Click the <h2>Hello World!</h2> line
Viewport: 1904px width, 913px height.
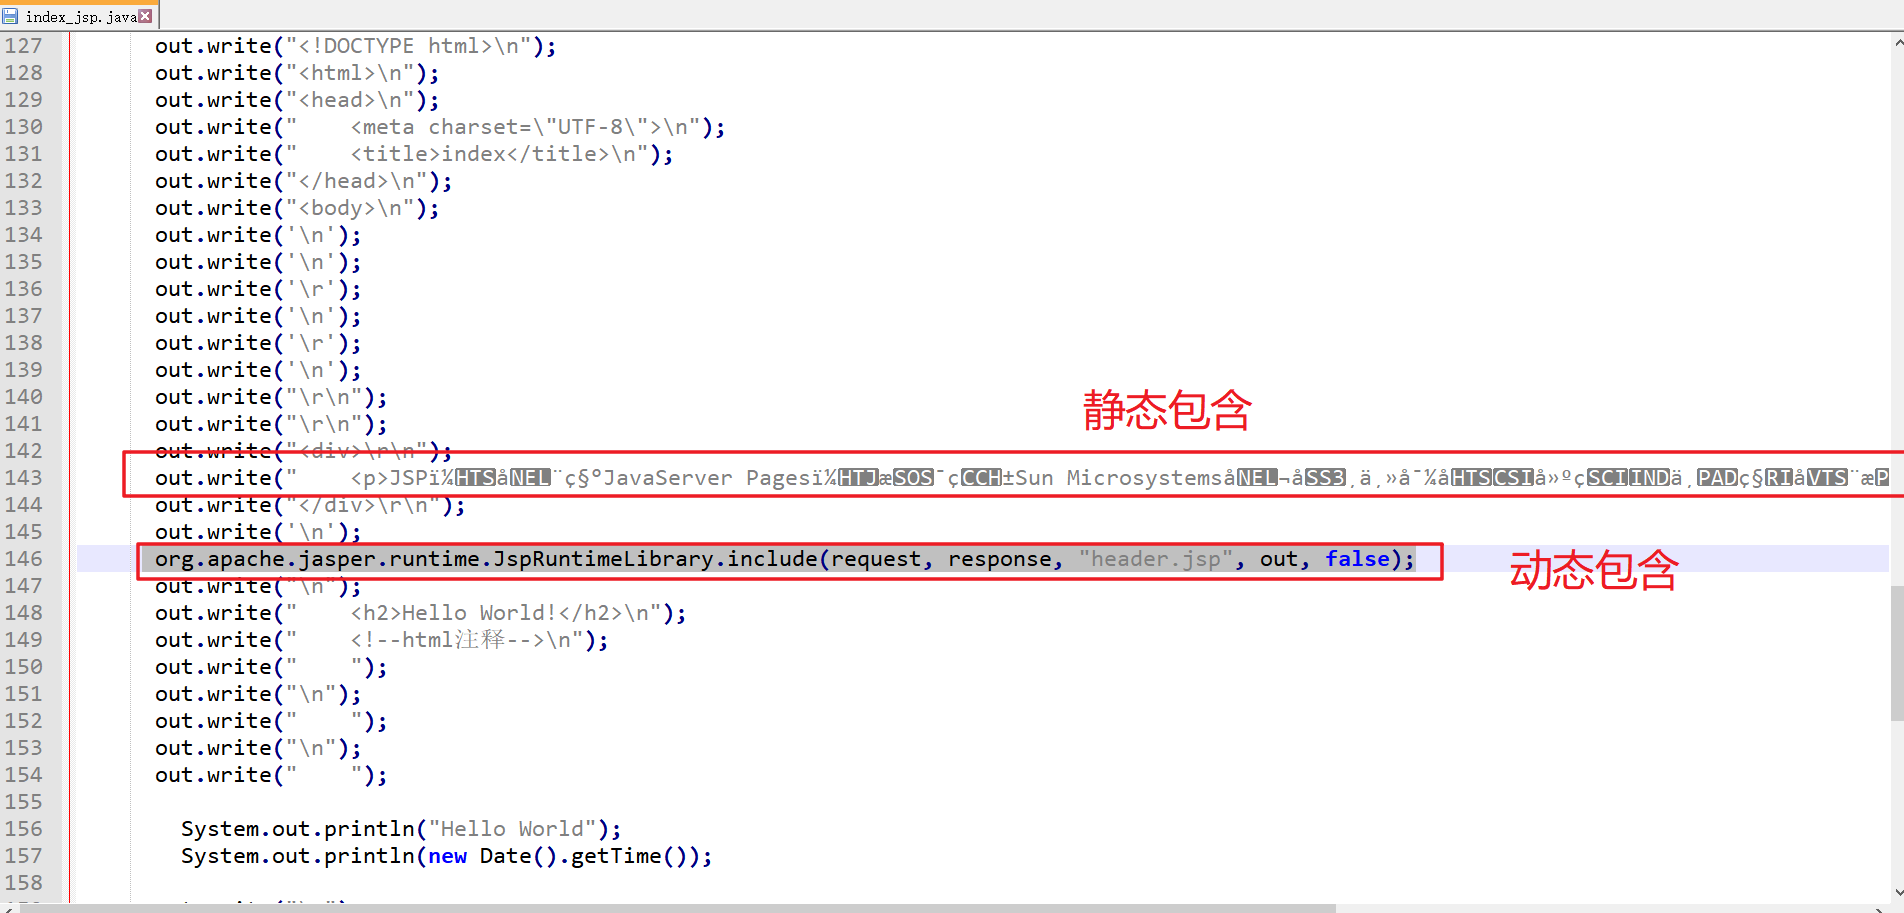pyautogui.click(x=420, y=613)
